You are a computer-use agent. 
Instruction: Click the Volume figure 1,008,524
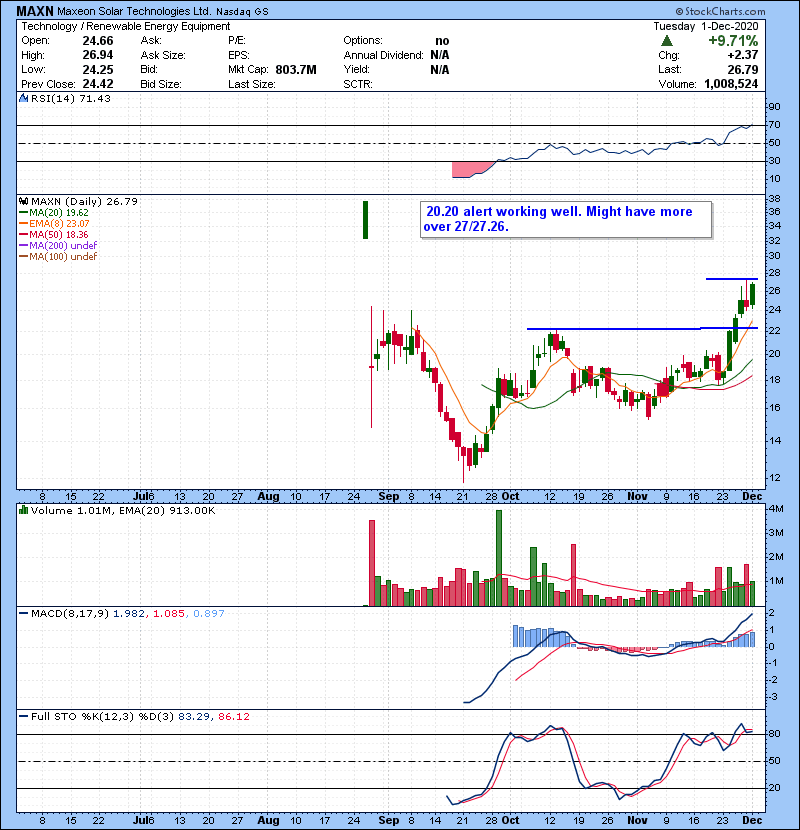(731, 84)
